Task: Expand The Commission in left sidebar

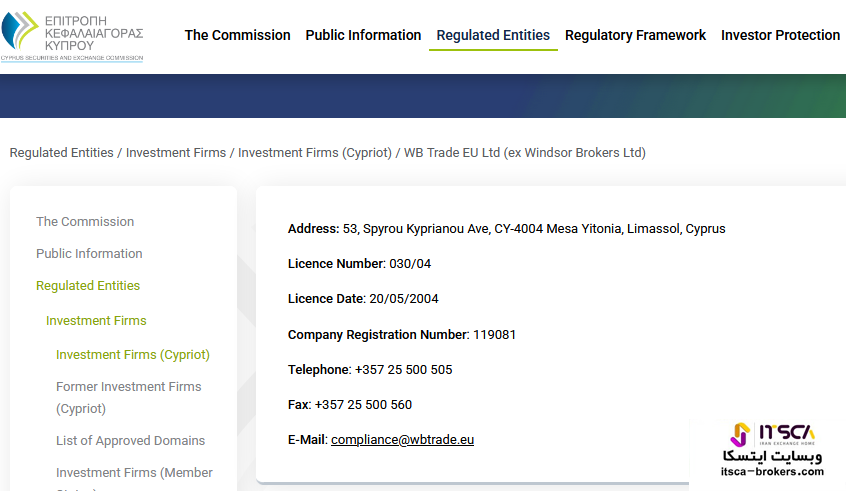Action: pyautogui.click(x=85, y=222)
